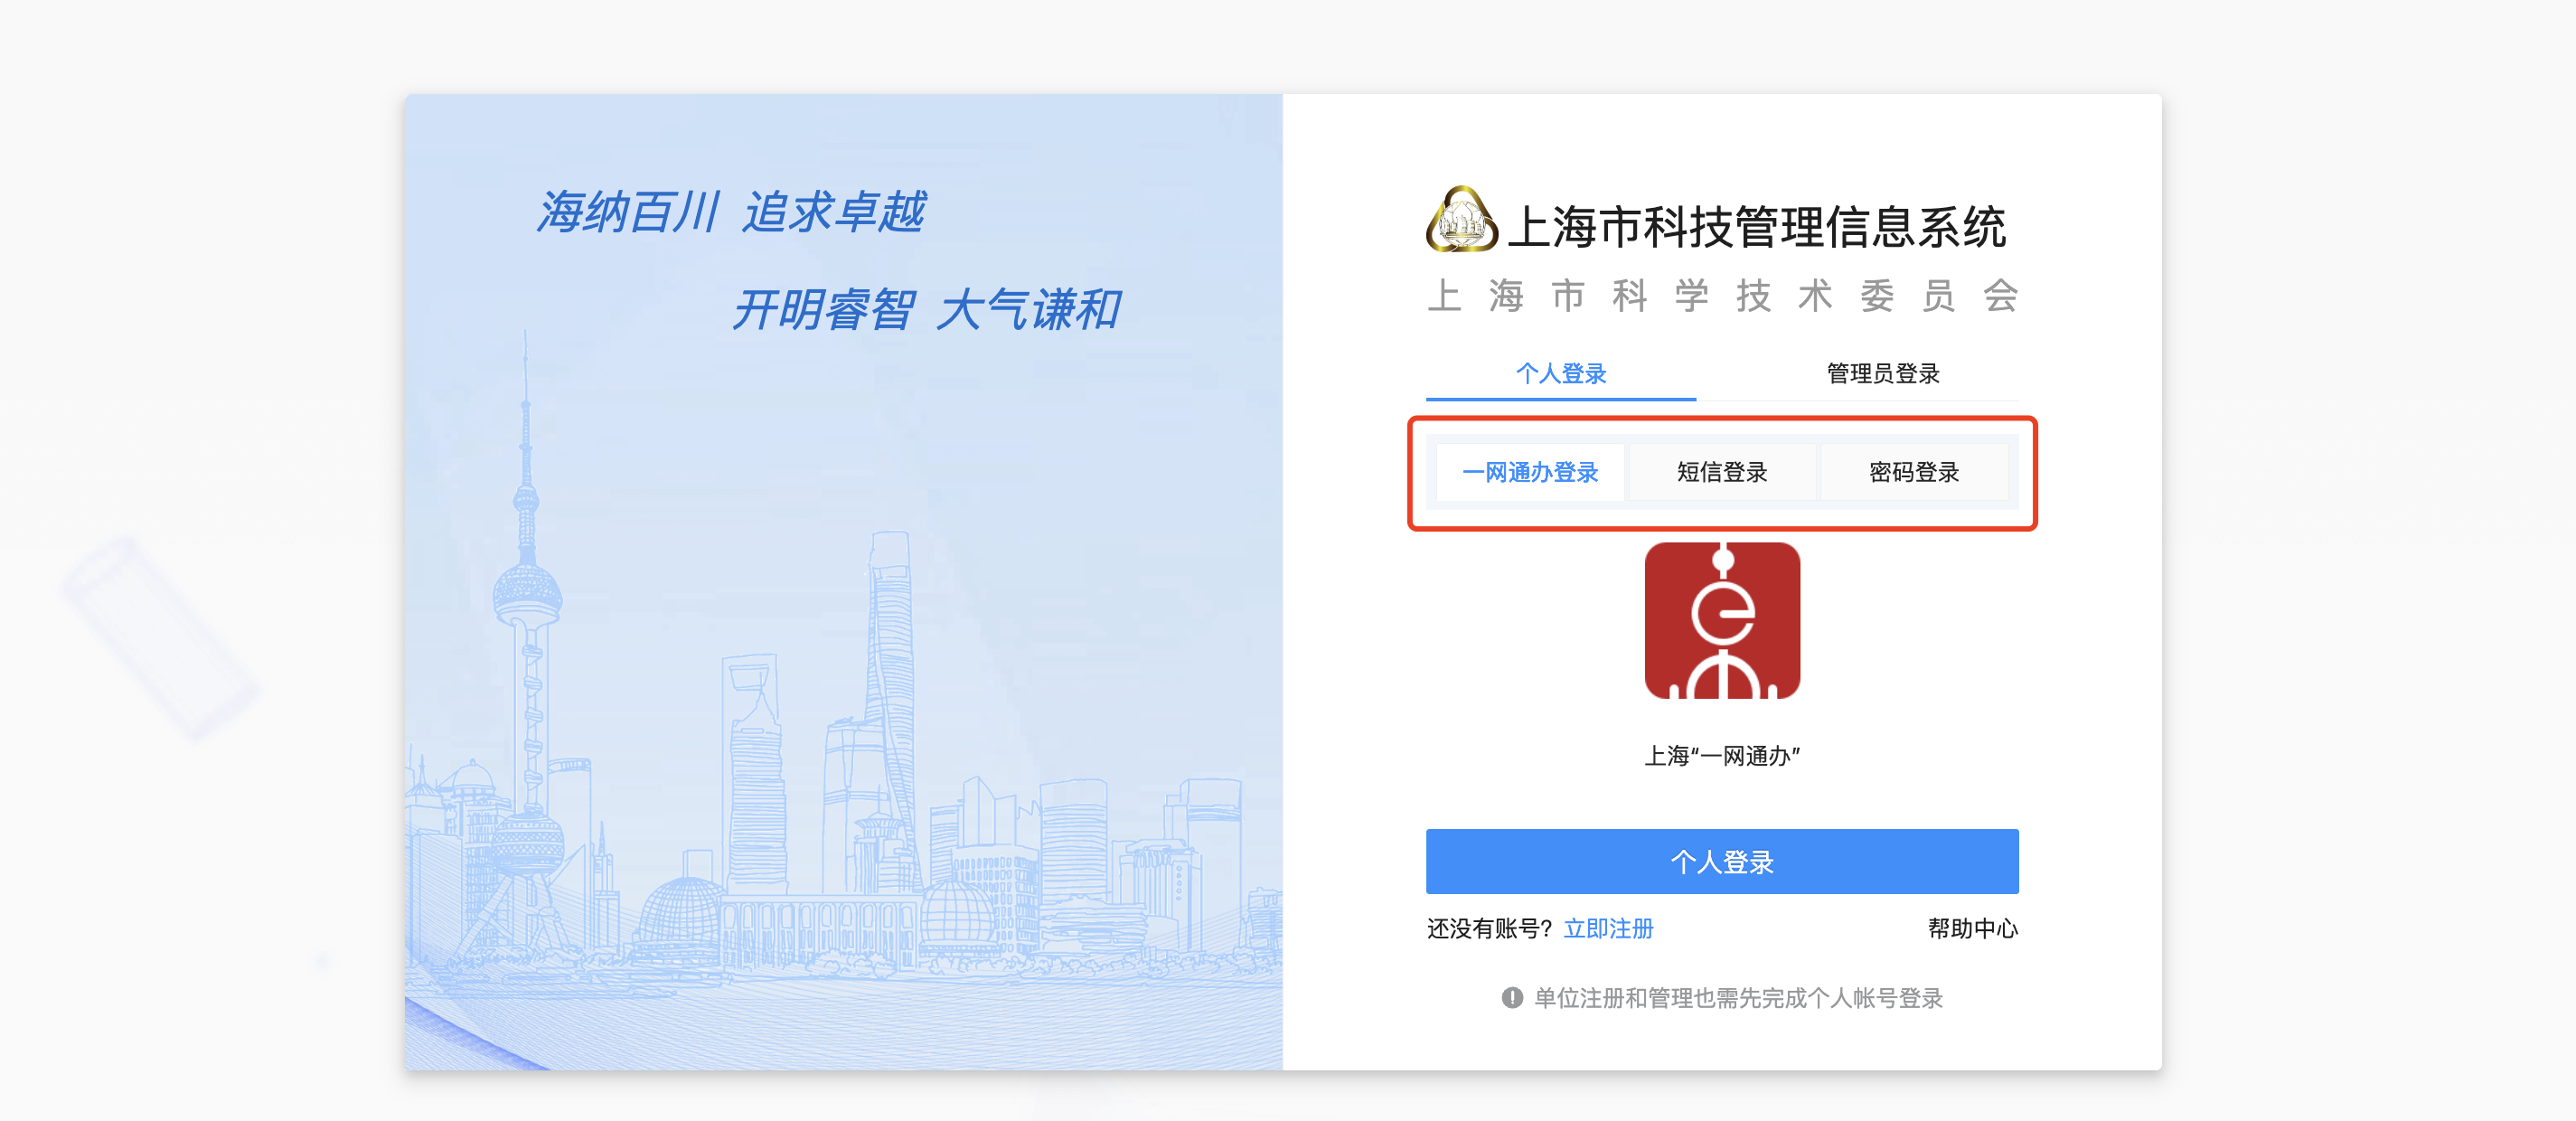Image resolution: width=2576 pixels, height=1121 pixels.
Task: Click the 单位注册和管理 notice text
Action: (1738, 998)
